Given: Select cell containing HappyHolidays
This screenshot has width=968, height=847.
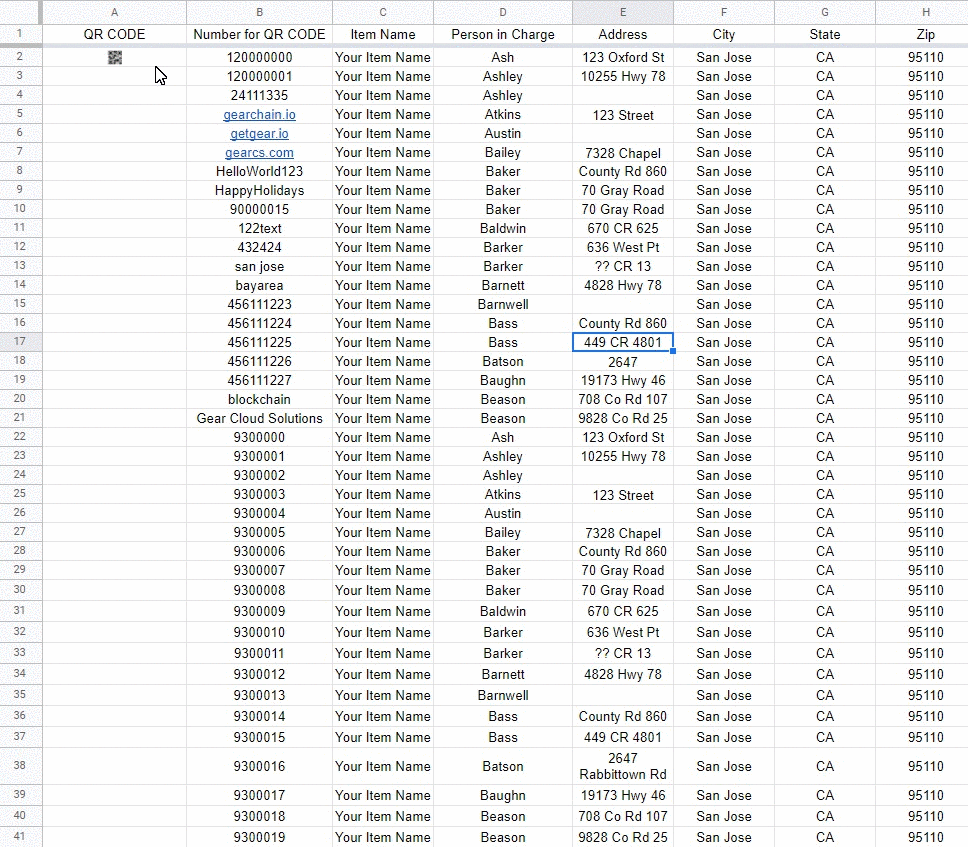Looking at the screenshot, I should 259,191.
